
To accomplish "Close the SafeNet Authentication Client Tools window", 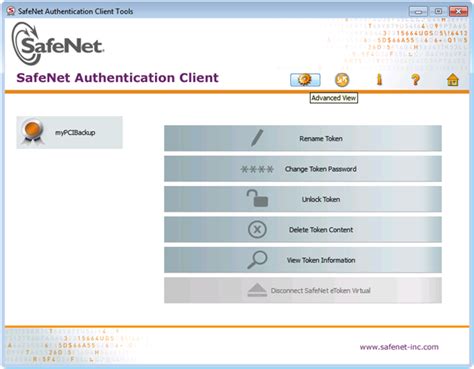I will [458, 11].
